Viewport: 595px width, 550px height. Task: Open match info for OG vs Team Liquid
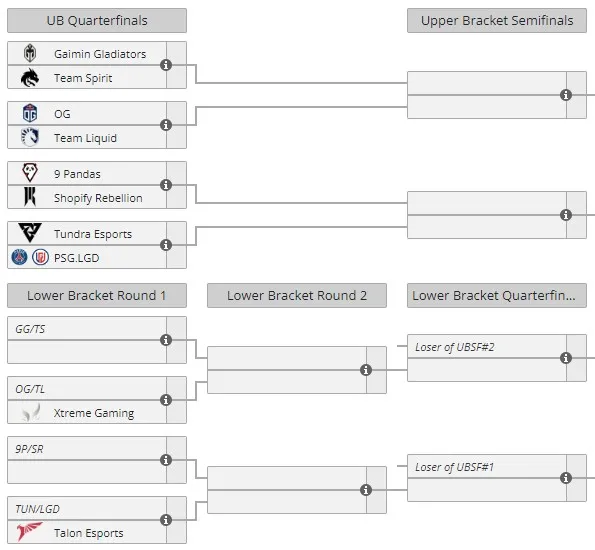point(166,125)
